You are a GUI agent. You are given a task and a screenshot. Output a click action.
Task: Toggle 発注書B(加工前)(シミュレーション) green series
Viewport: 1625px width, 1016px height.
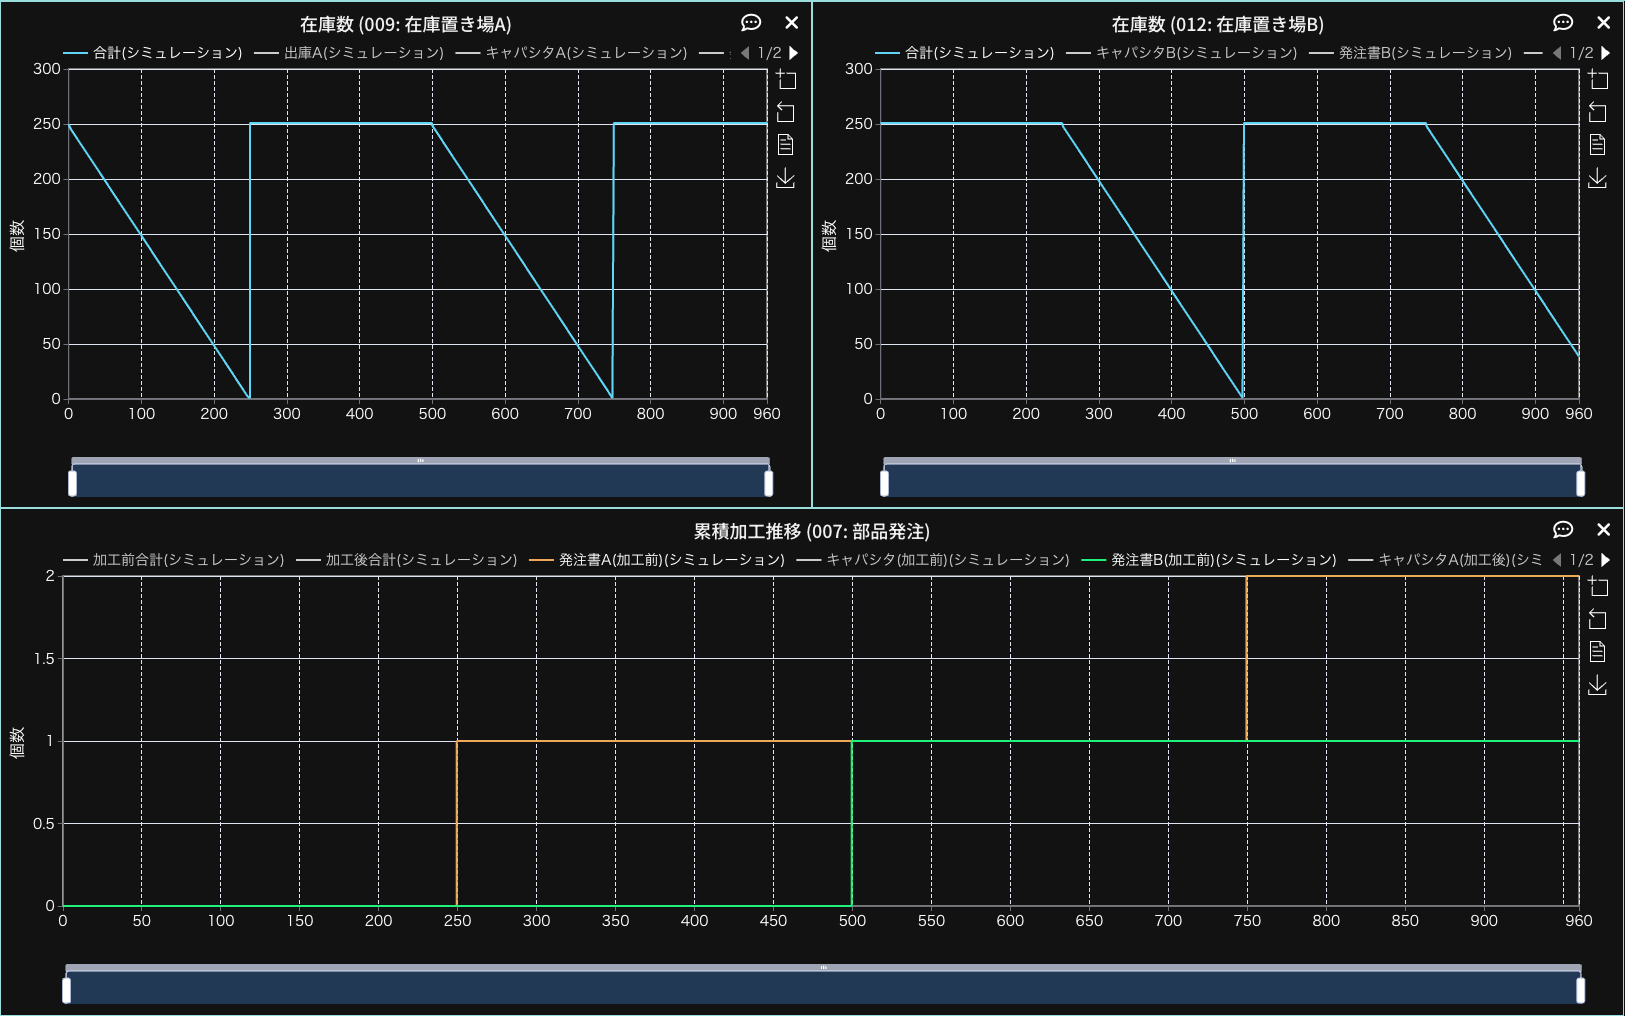pyautogui.click(x=1209, y=560)
